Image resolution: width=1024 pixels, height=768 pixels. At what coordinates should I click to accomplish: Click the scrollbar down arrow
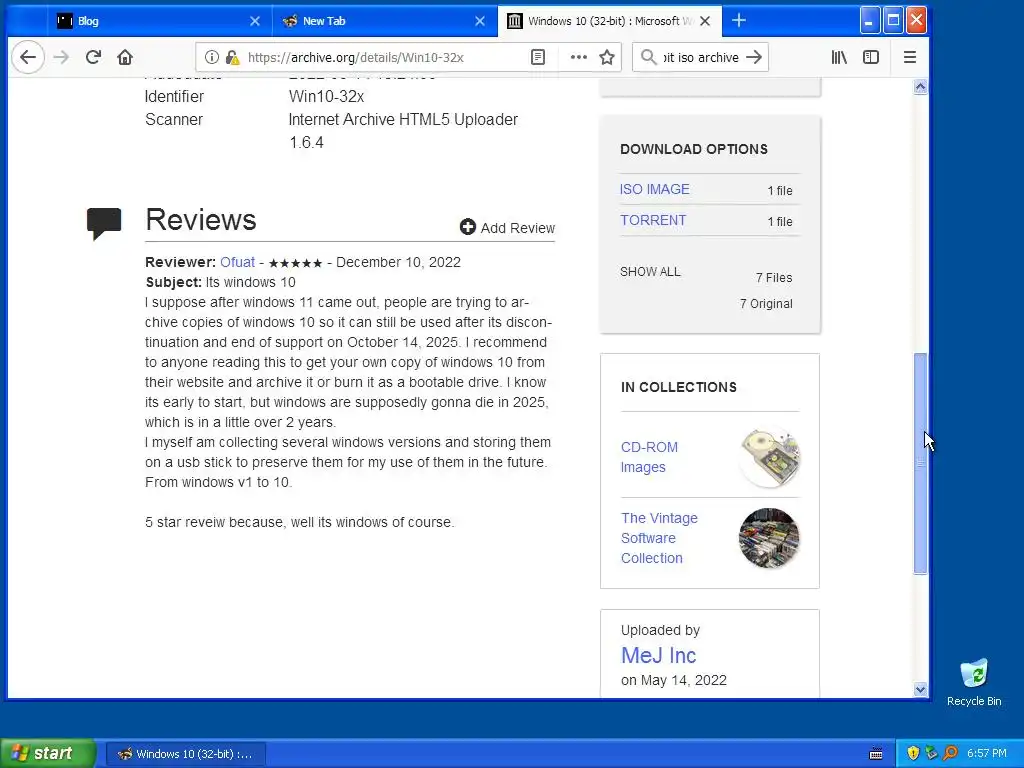920,689
